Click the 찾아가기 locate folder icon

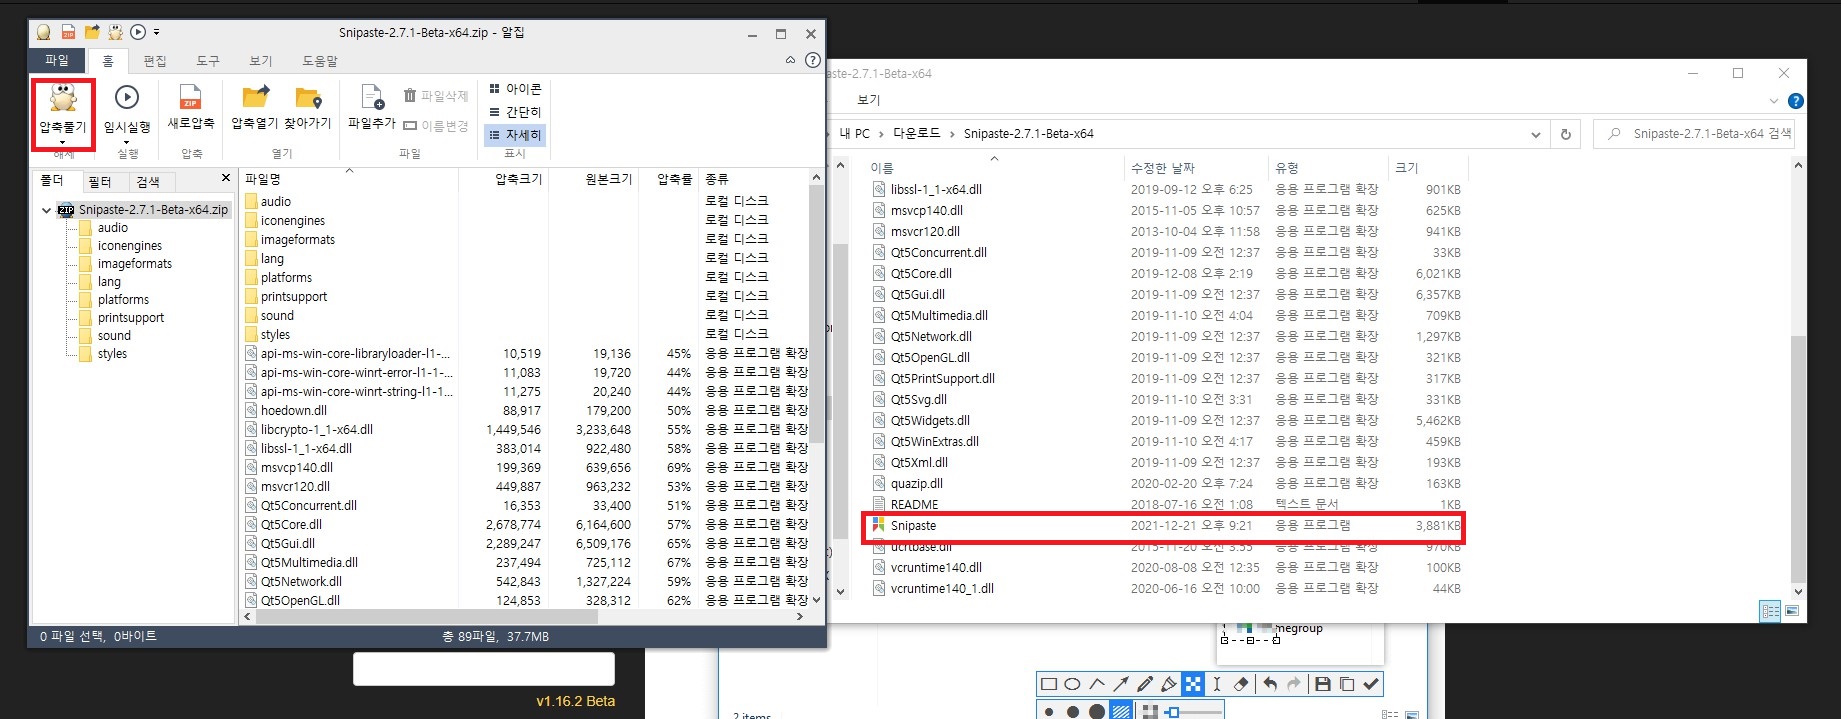308,97
